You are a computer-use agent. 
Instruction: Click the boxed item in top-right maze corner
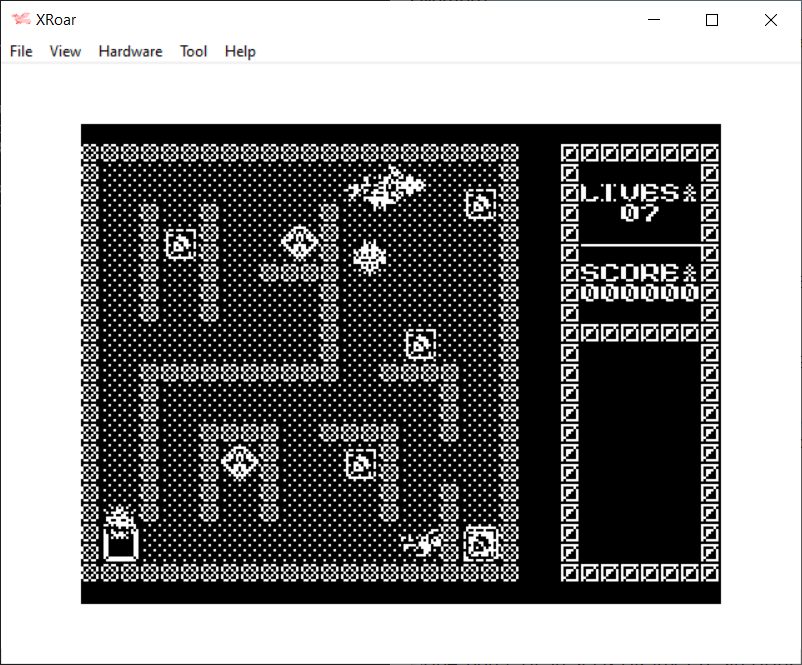(481, 204)
